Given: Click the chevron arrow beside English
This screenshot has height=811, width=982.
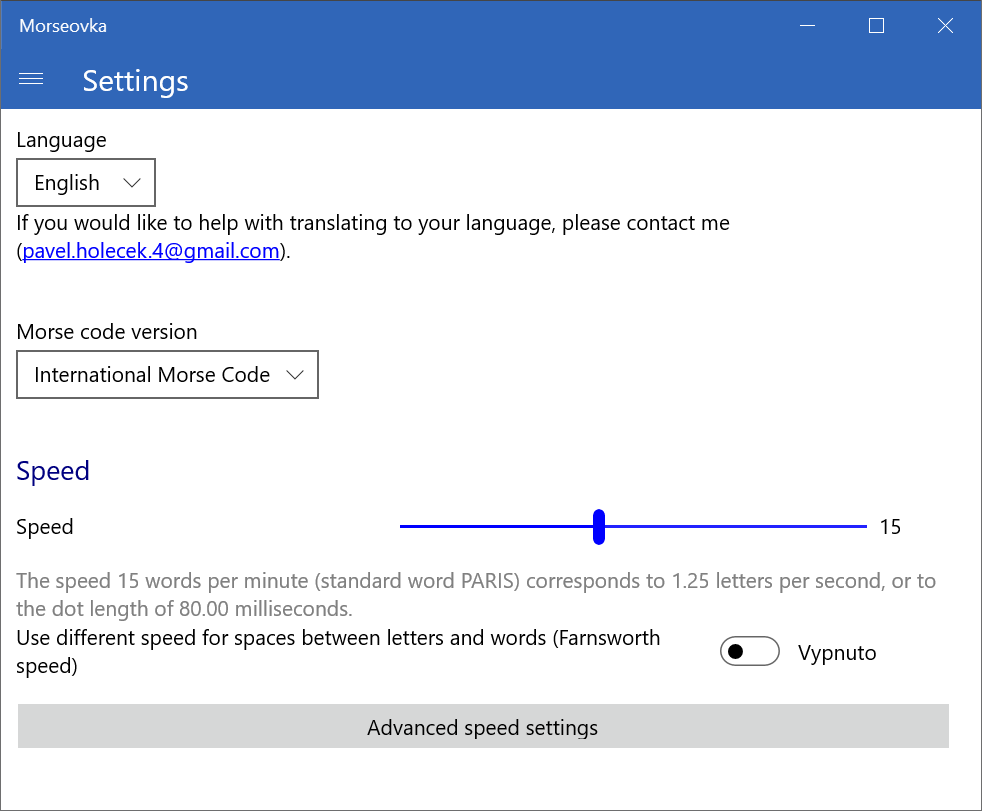Looking at the screenshot, I should [132, 183].
